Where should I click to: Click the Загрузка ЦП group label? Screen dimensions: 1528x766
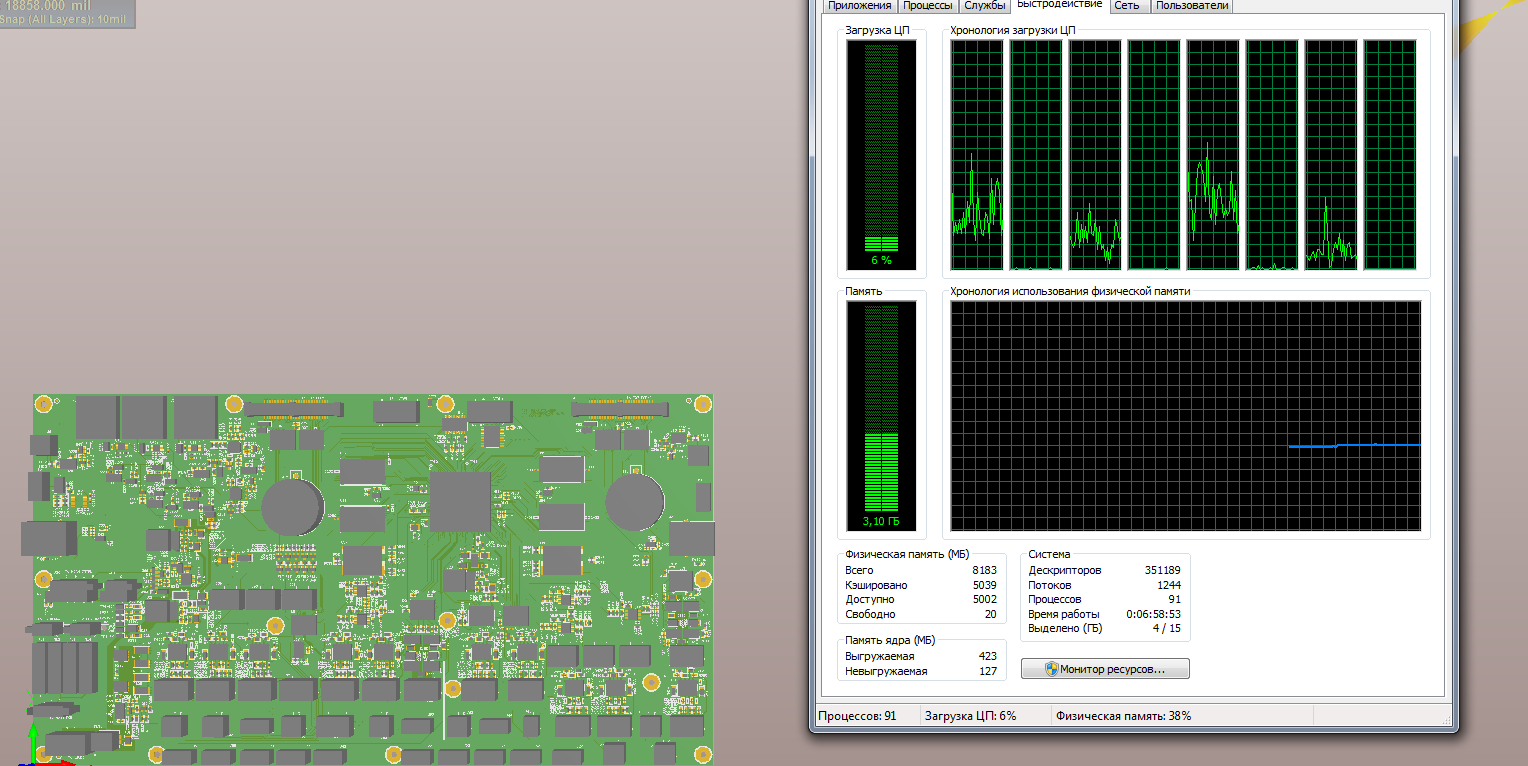(x=877, y=30)
